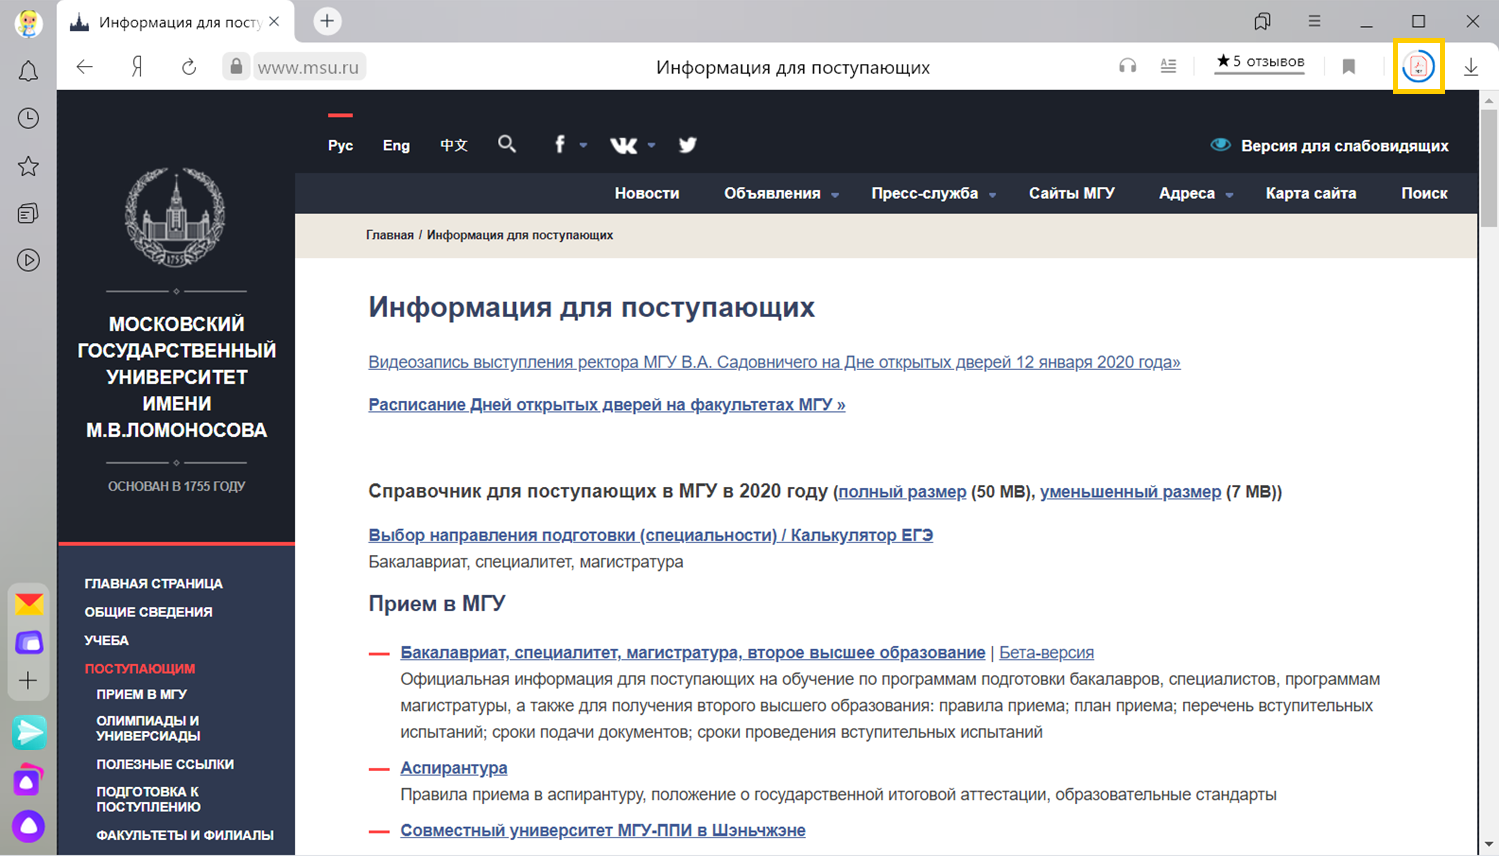
Task: Enable version for visually impaired
Action: [x=1329, y=146]
